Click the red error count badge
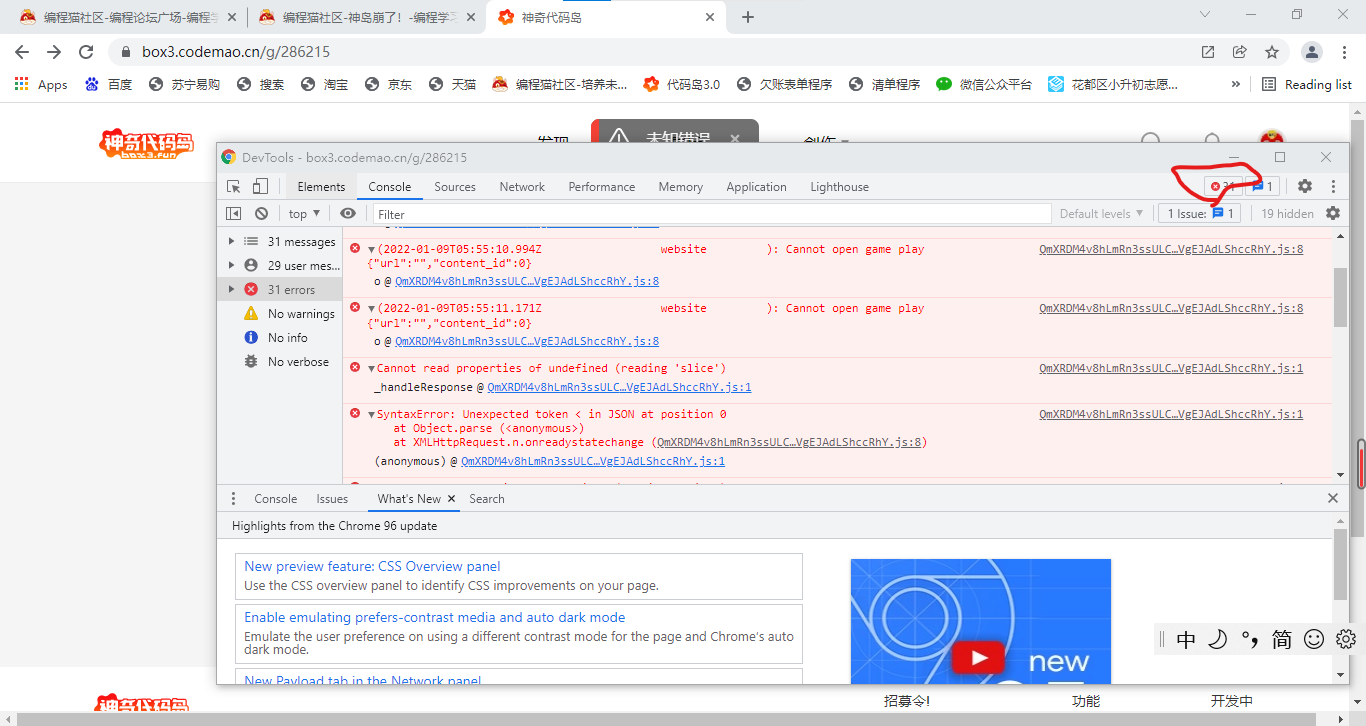The height and width of the screenshot is (726, 1366). (1223, 186)
